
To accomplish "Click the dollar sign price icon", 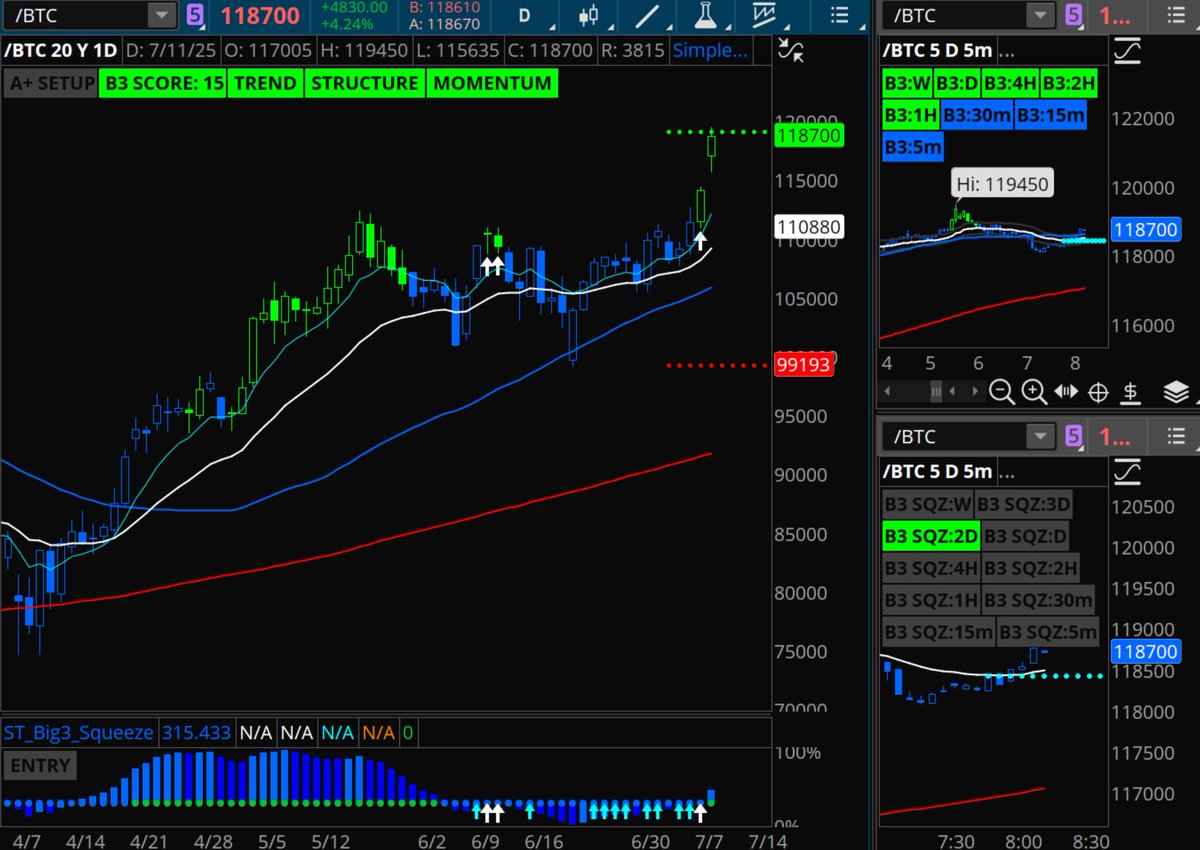I will [1130, 391].
